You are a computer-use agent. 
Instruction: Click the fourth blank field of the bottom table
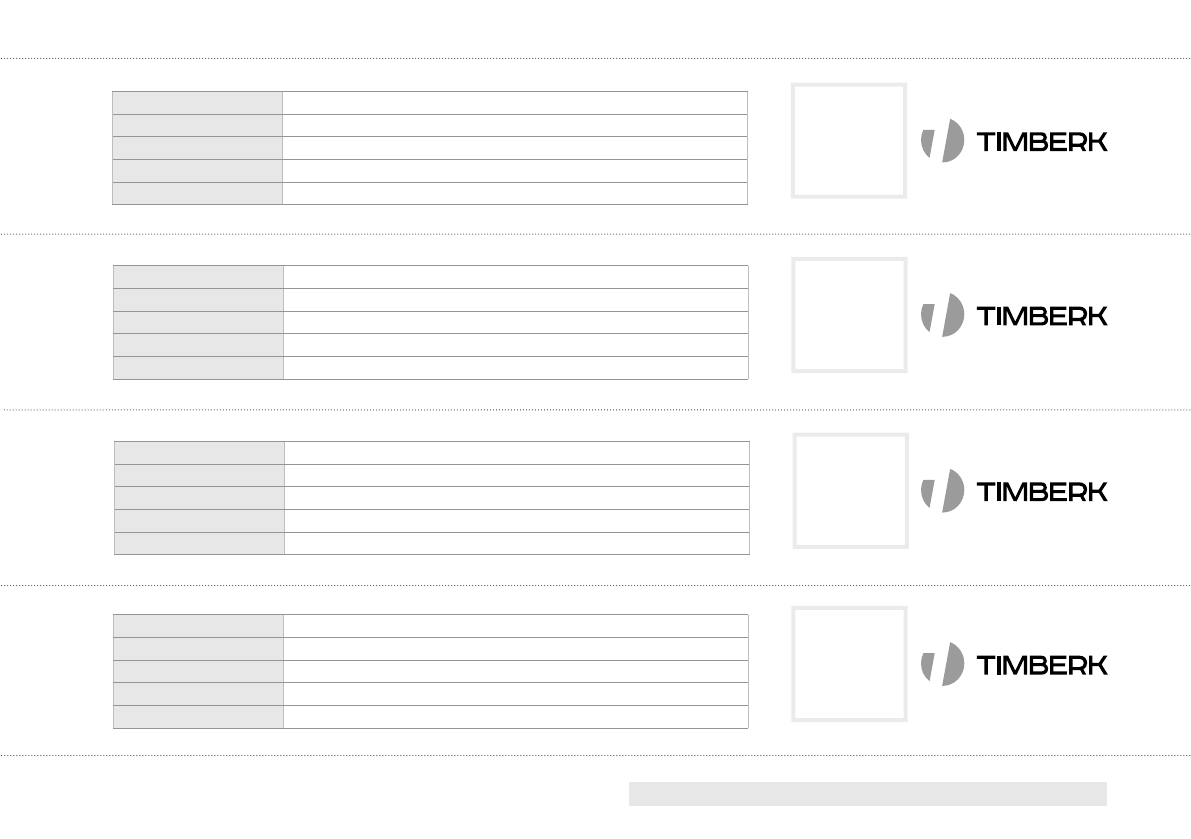click(515, 694)
